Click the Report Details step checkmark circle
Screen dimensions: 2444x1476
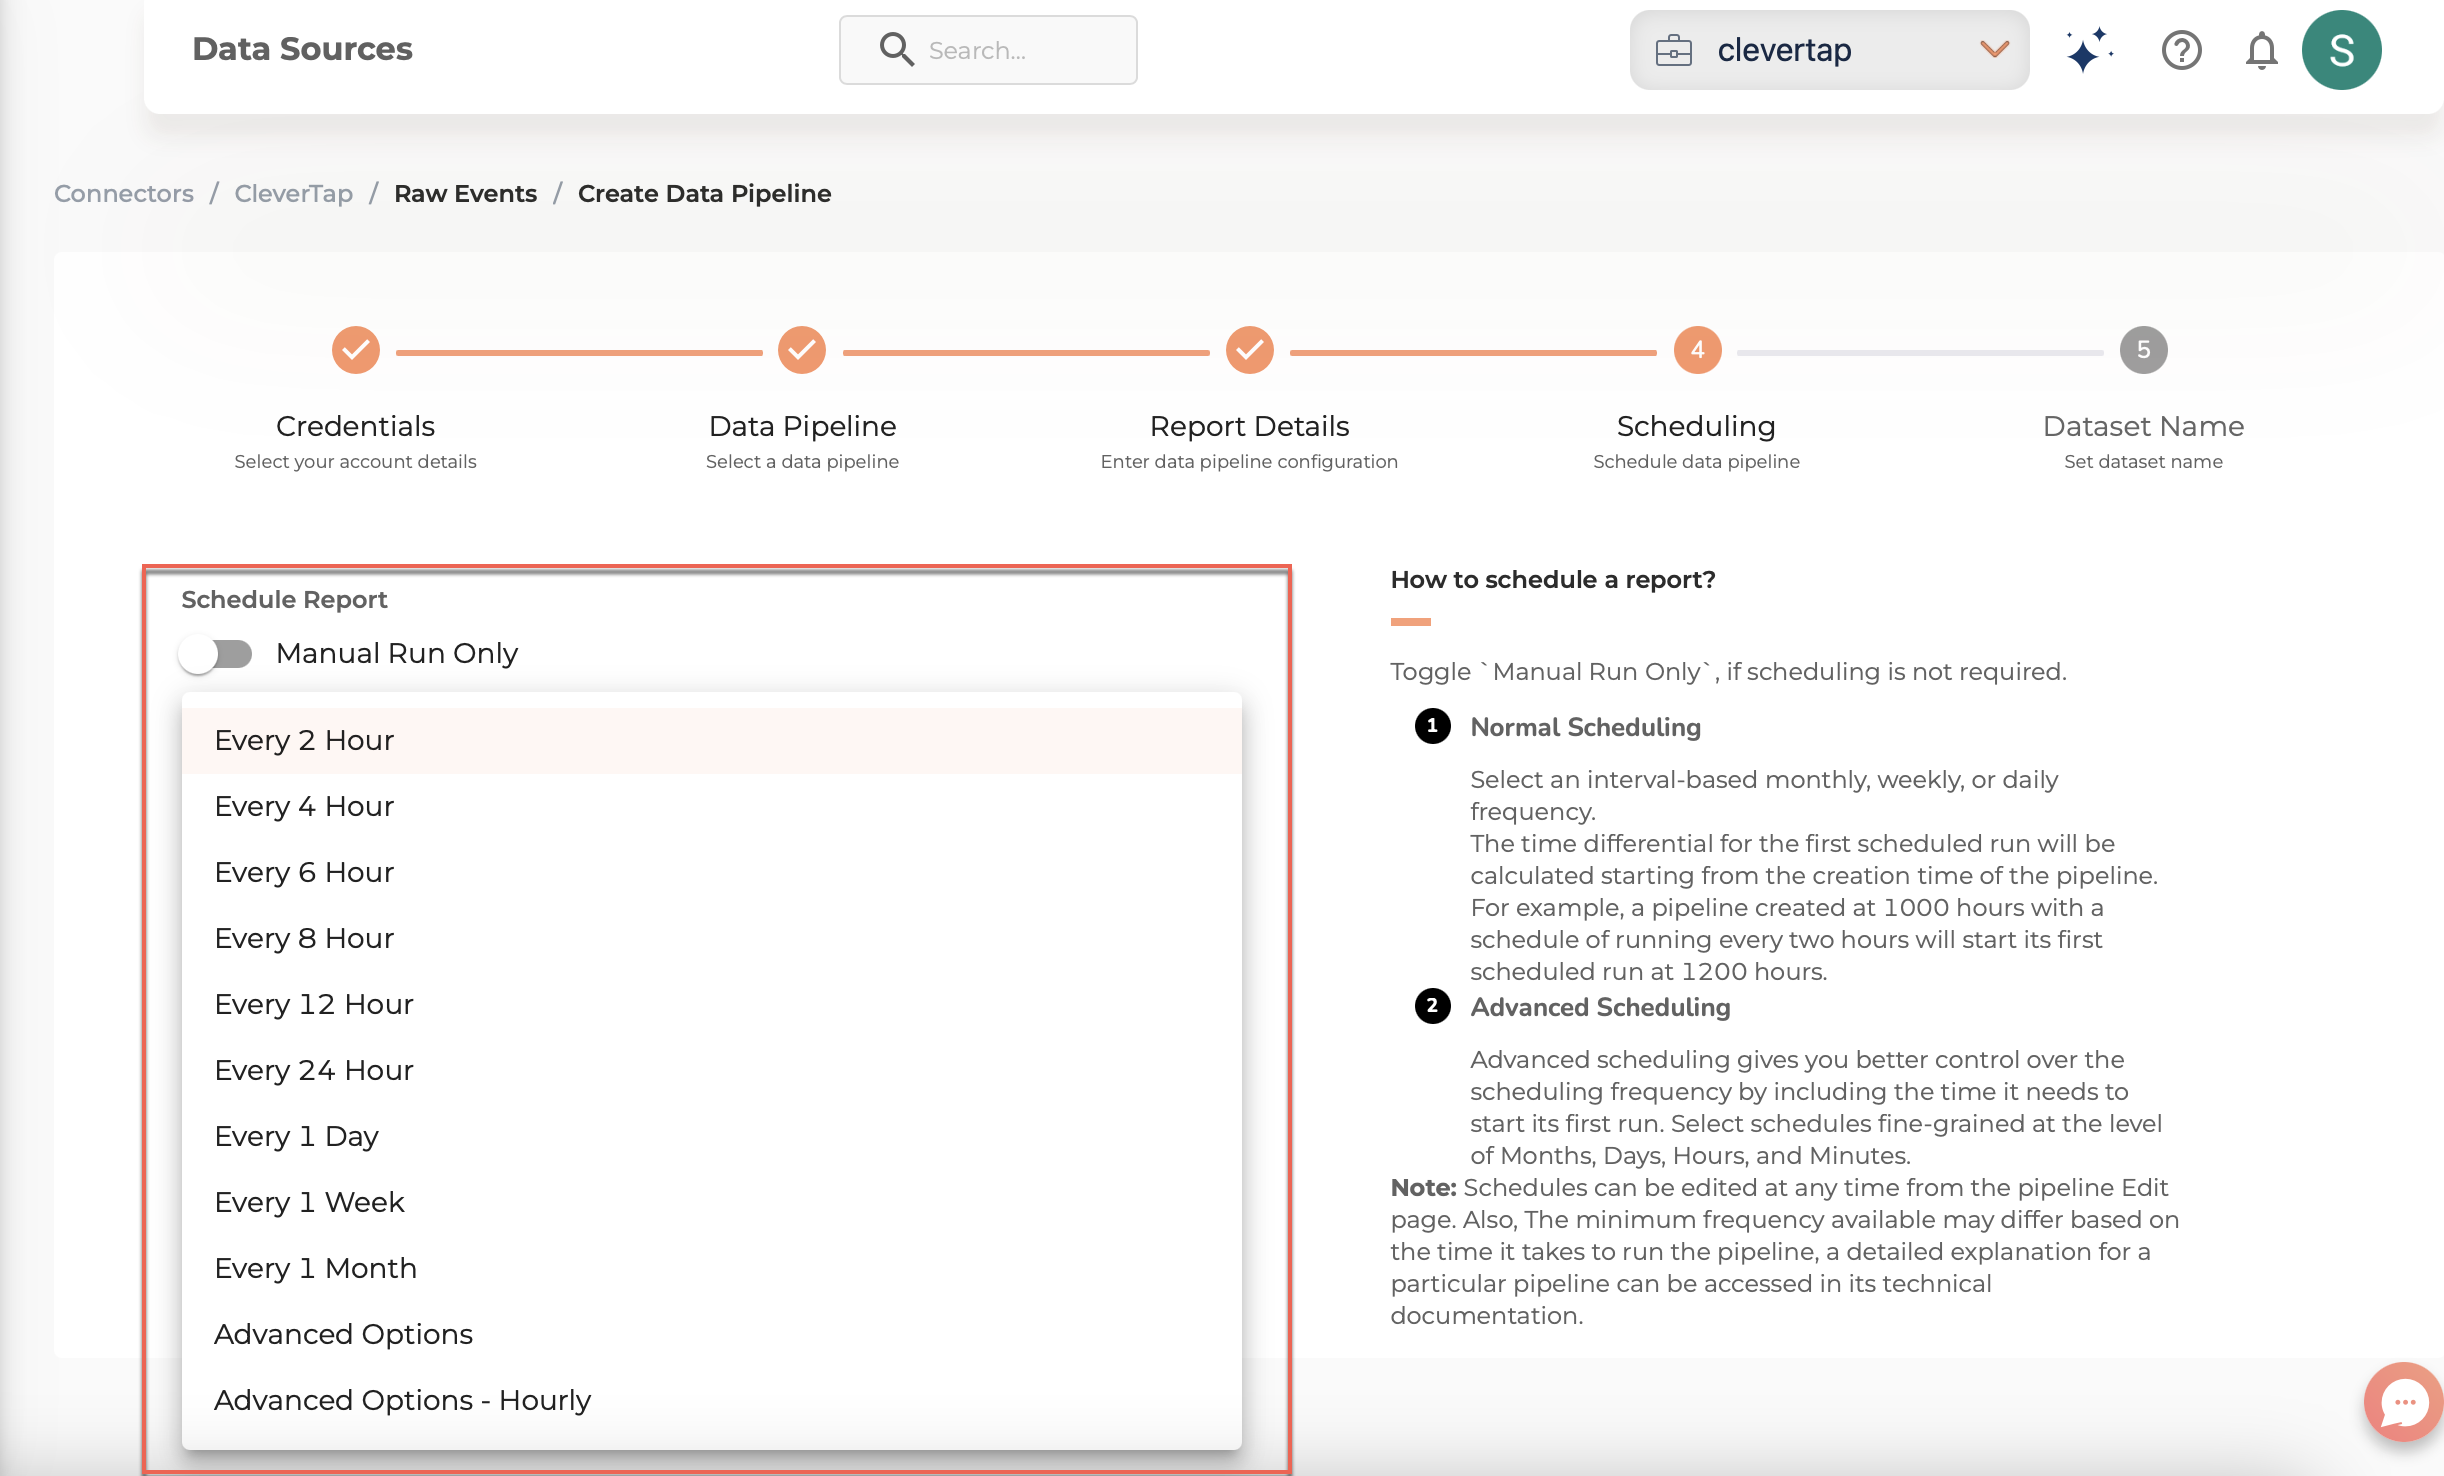pyautogui.click(x=1249, y=350)
